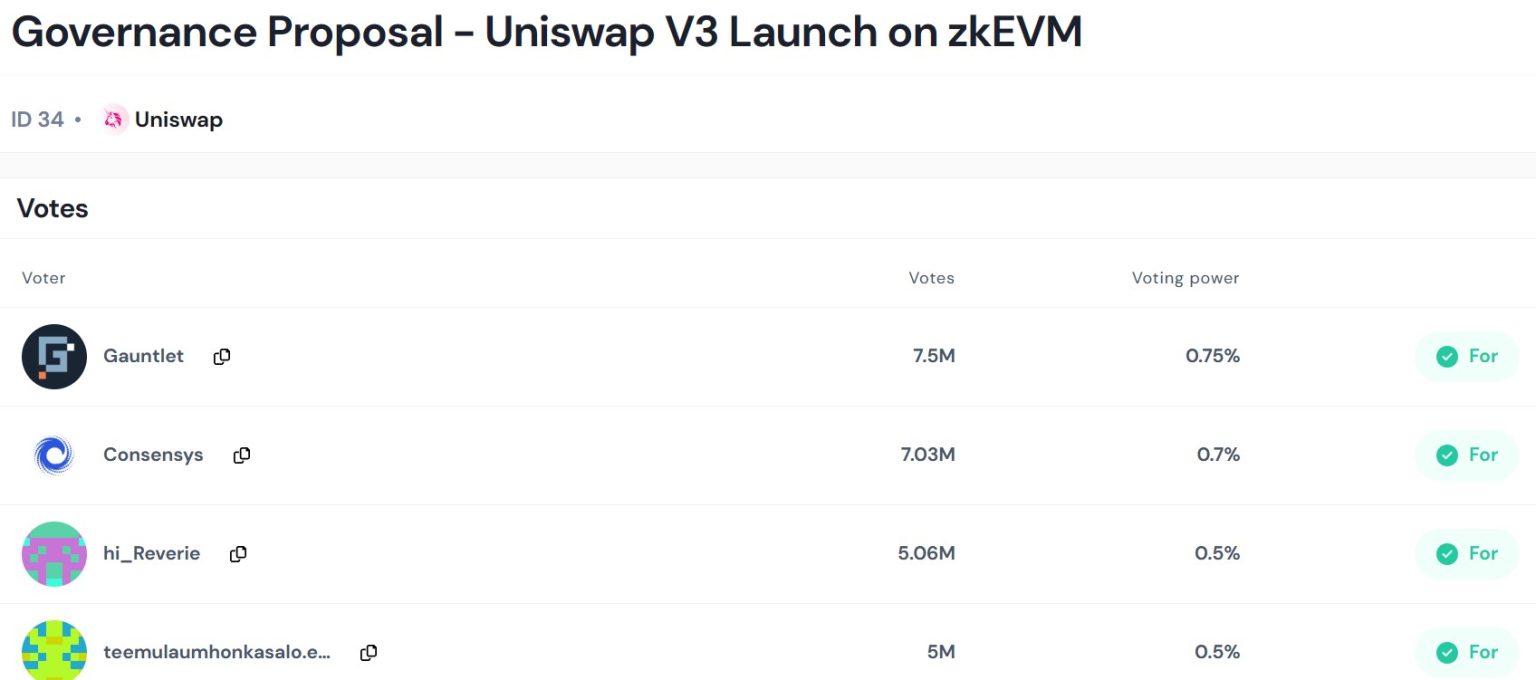Copy Gauntlet's wallet address with the copy icon
1536x680 pixels.
pos(221,356)
